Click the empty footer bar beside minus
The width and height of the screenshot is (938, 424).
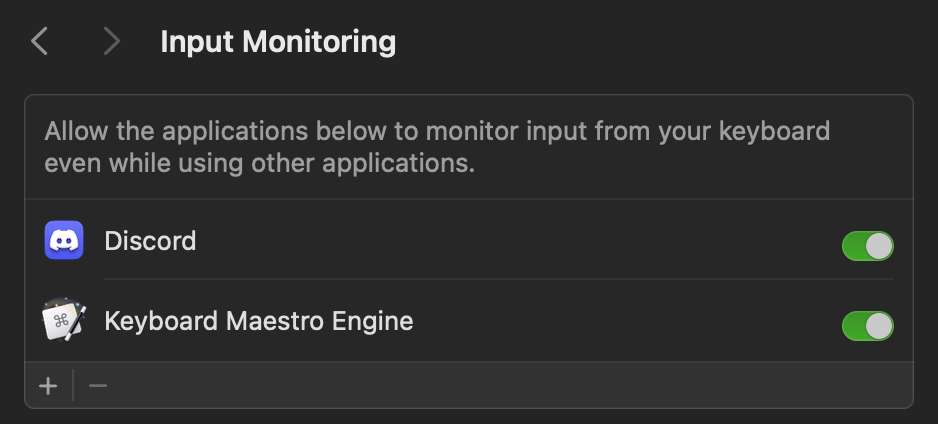point(508,385)
